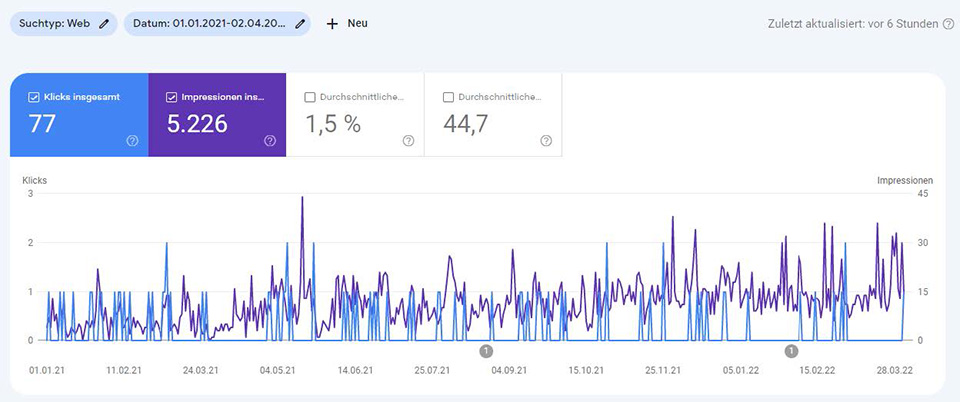Open annotation marker near 15.02.22
960x402 pixels.
coord(792,351)
